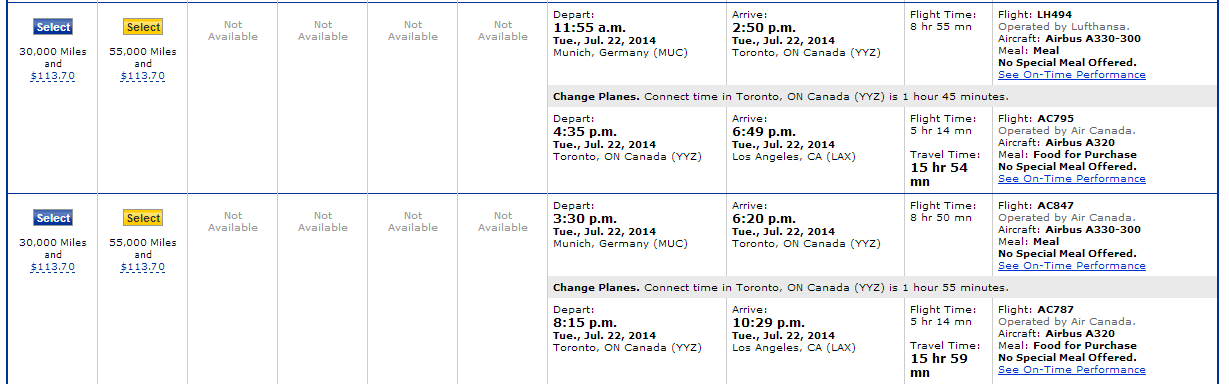Screen dimensions: 1229x384
Task: Click the Change Planes notice with 1 hour 55 minutes
Action: coord(780,288)
